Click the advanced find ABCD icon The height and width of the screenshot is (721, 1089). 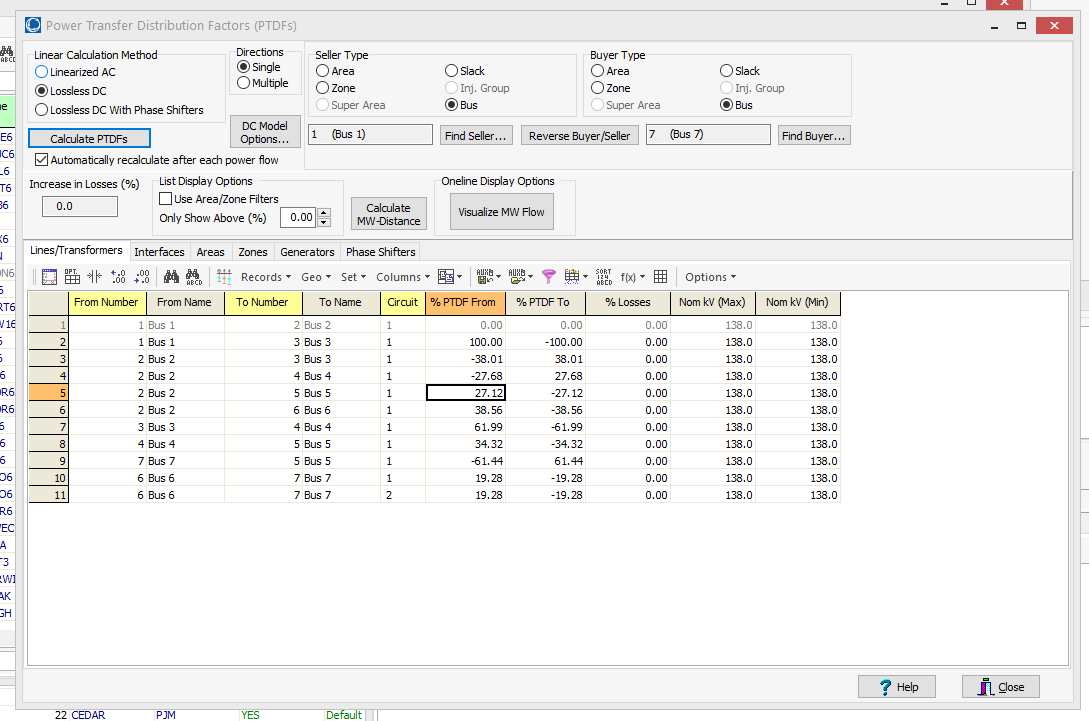192,276
